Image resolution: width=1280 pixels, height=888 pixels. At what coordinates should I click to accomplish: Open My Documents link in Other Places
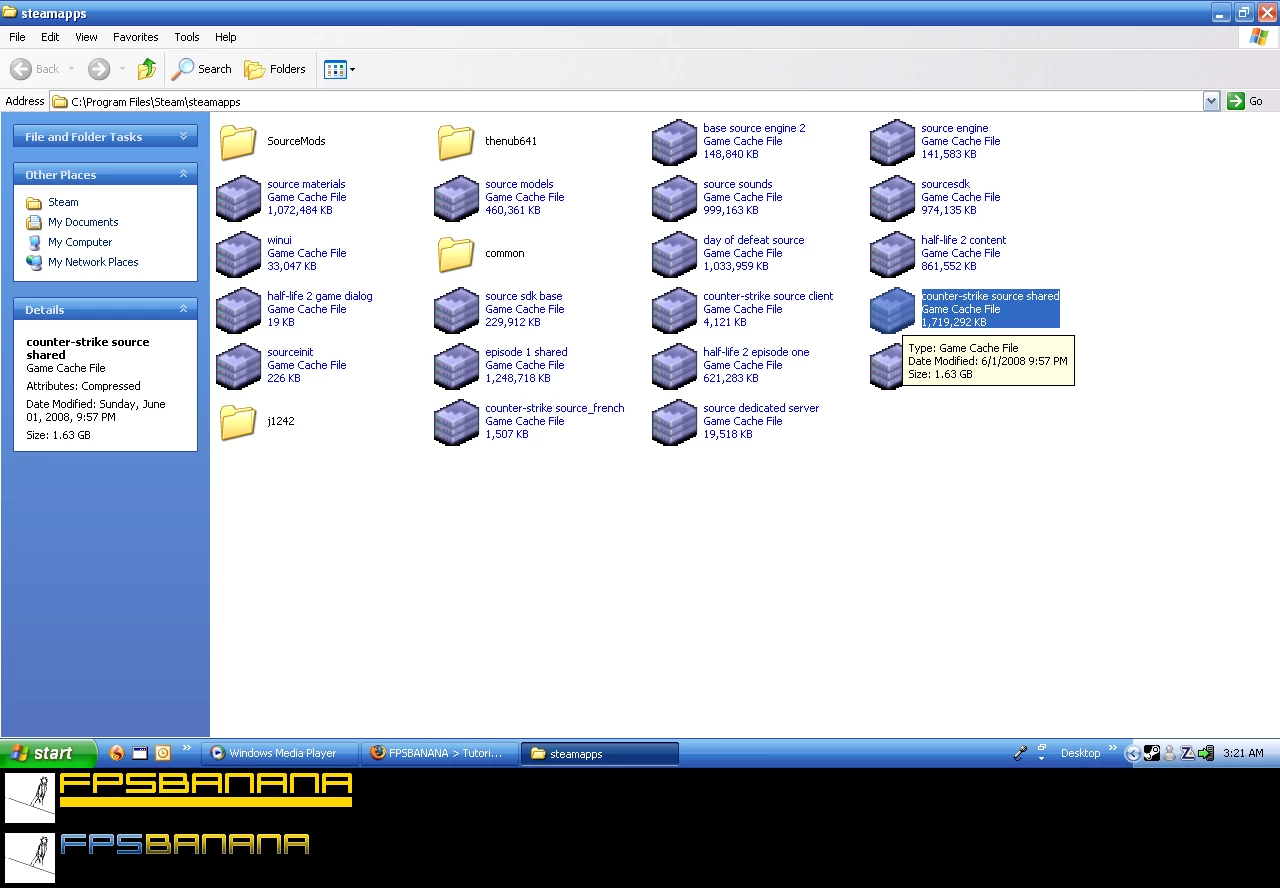[83, 222]
